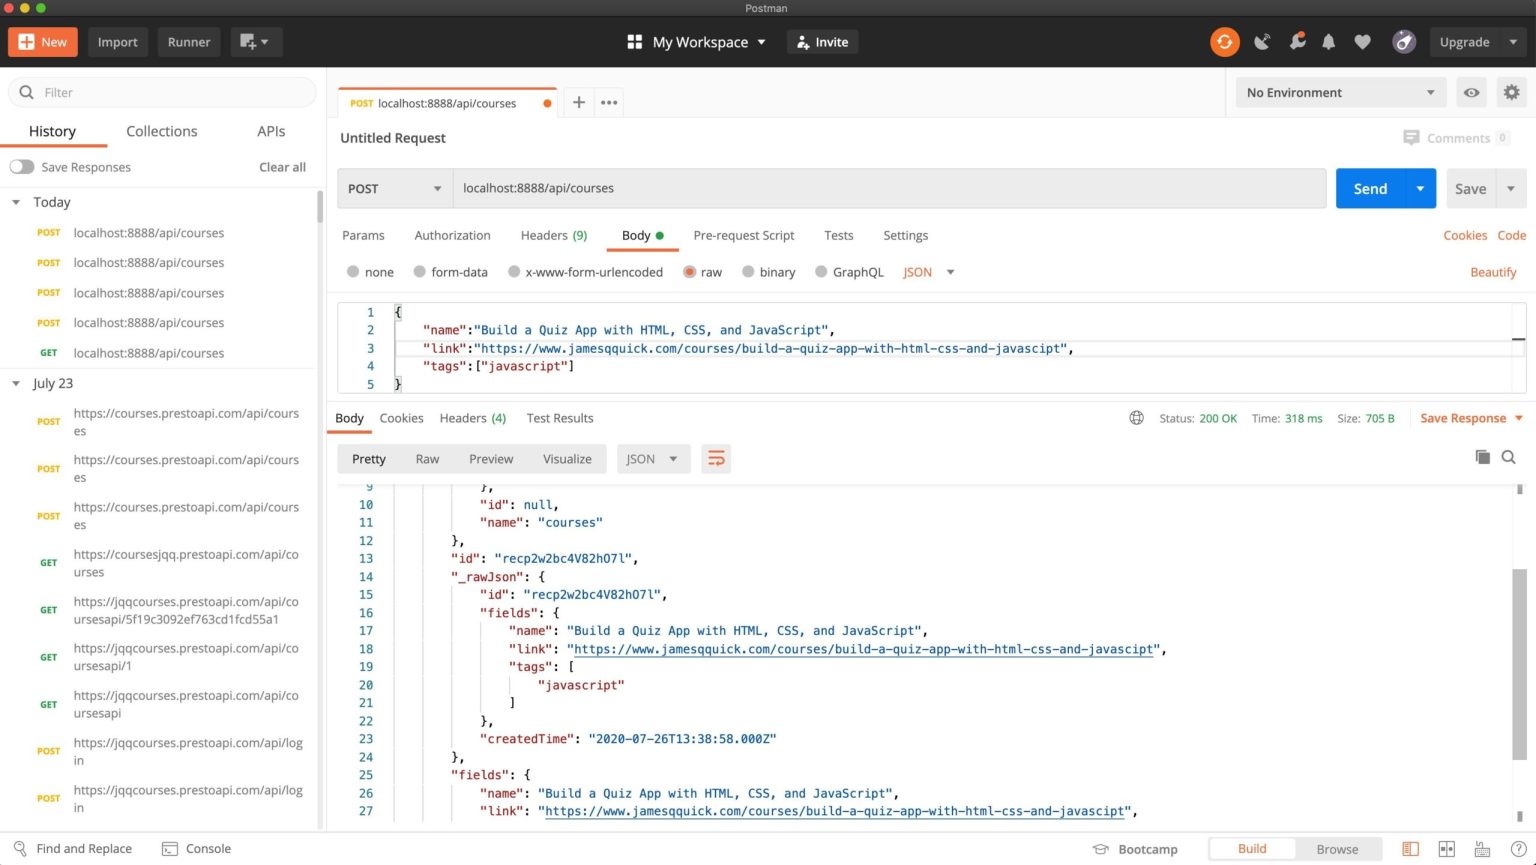Open Postman notifications bell
The width and height of the screenshot is (1536, 865).
coord(1329,42)
